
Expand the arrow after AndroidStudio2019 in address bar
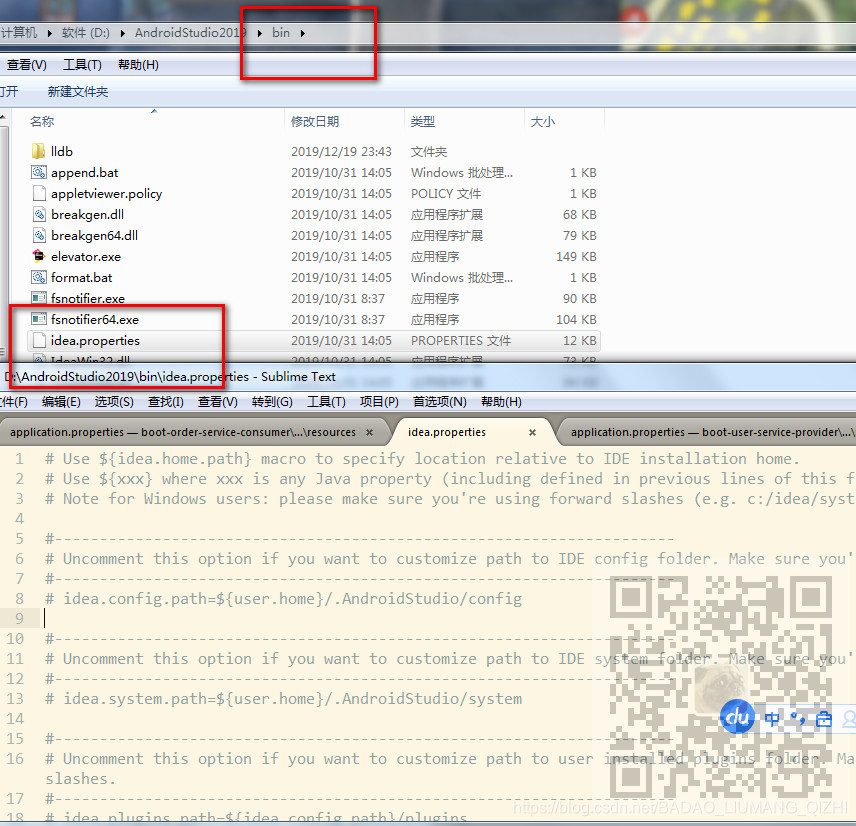pyautogui.click(x=260, y=33)
